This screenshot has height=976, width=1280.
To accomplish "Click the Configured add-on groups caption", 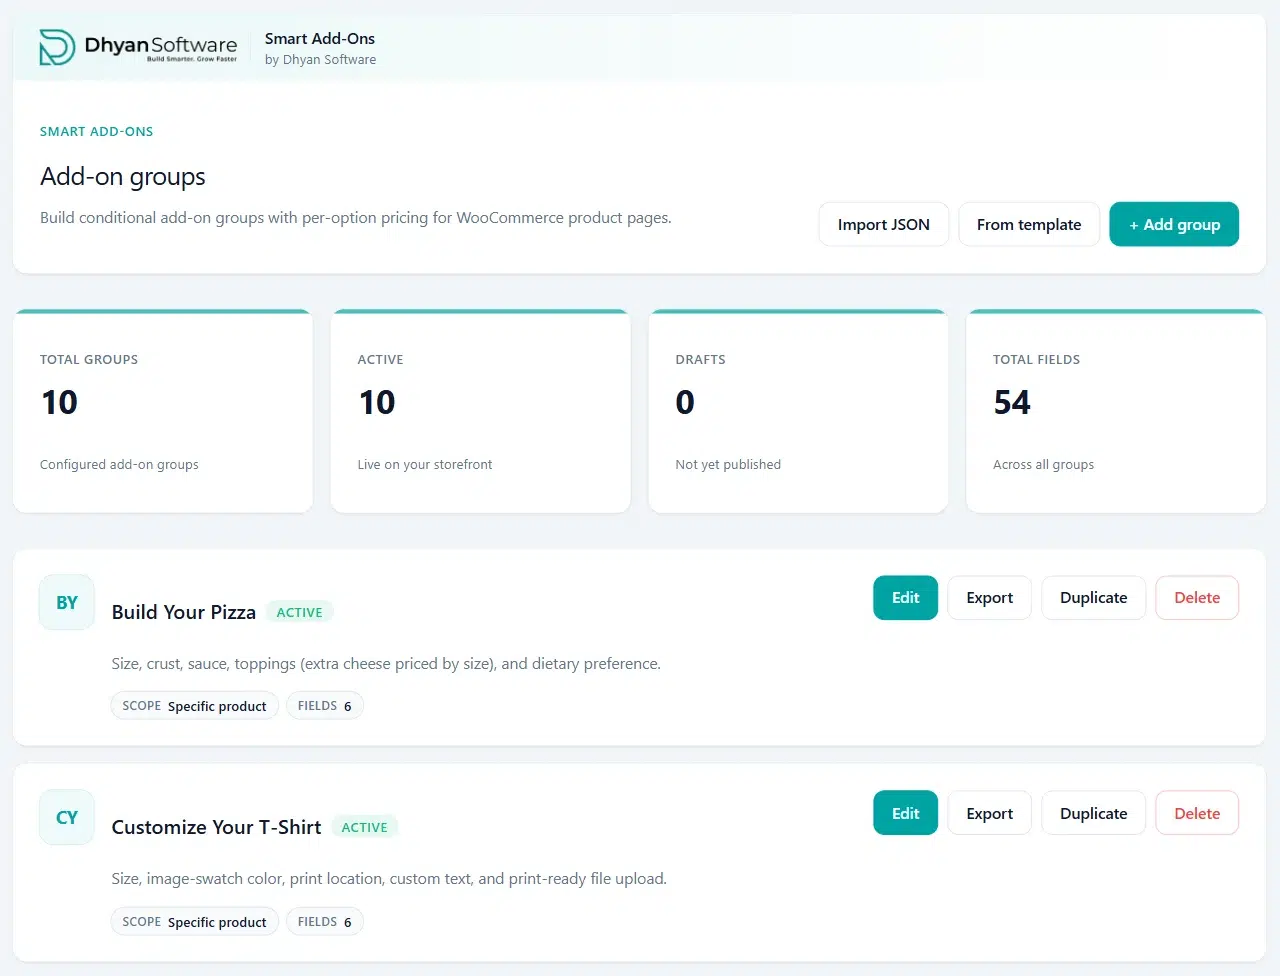I will point(119,464).
